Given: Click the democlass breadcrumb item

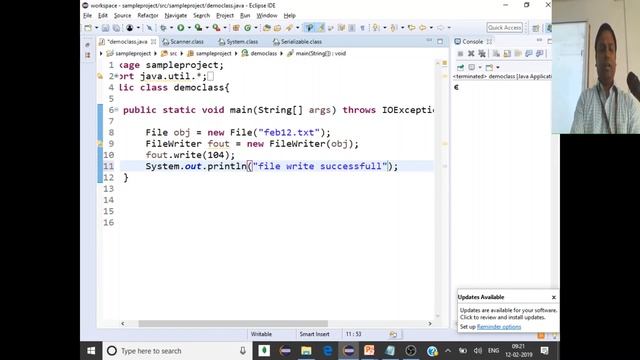Looking at the screenshot, I should click(259, 53).
